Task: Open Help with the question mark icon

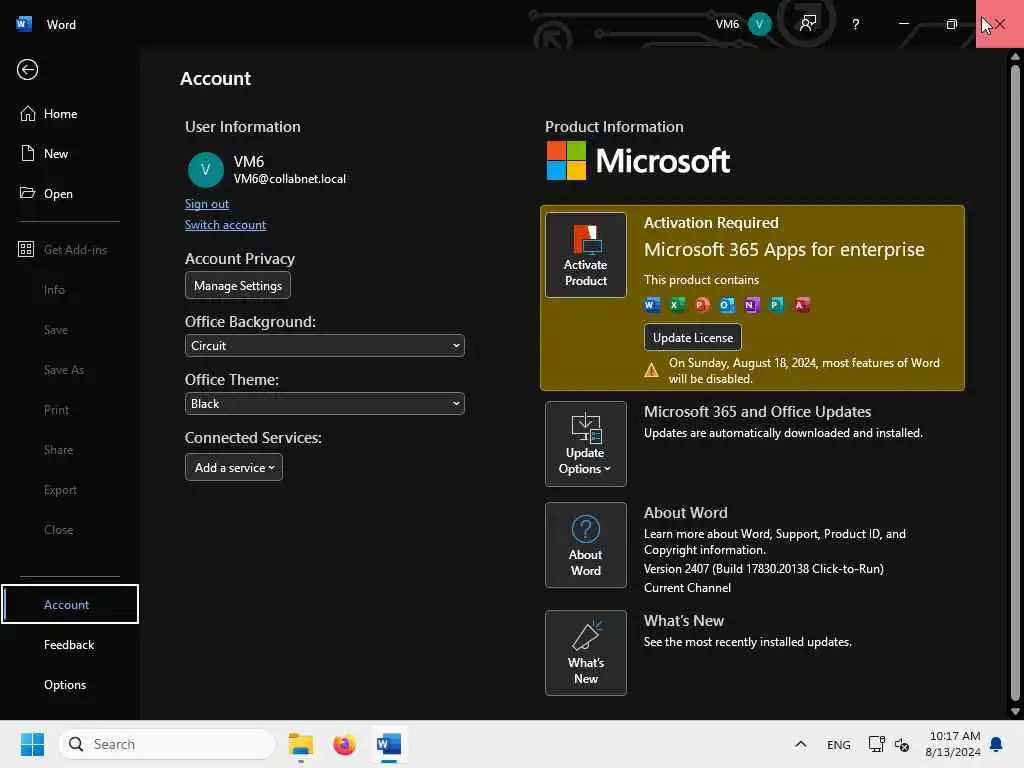Action: tap(856, 24)
